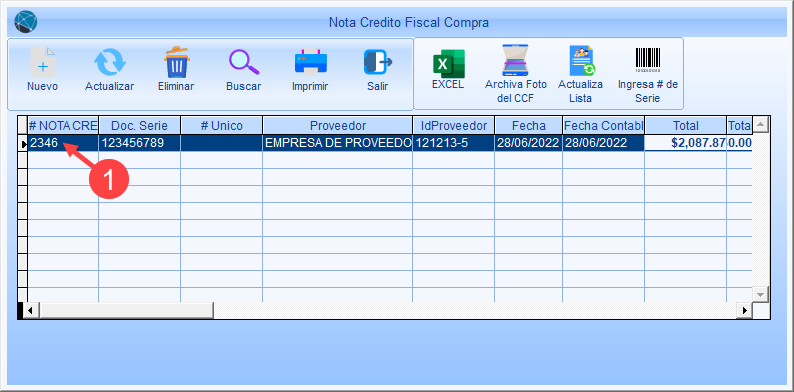Click the globe logo in title bar

tap(25, 22)
